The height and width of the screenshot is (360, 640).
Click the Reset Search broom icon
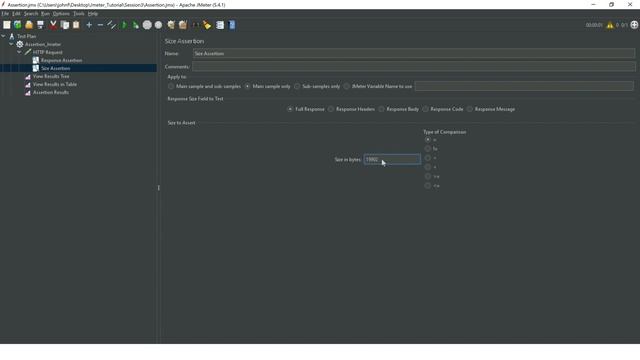[x=207, y=25]
